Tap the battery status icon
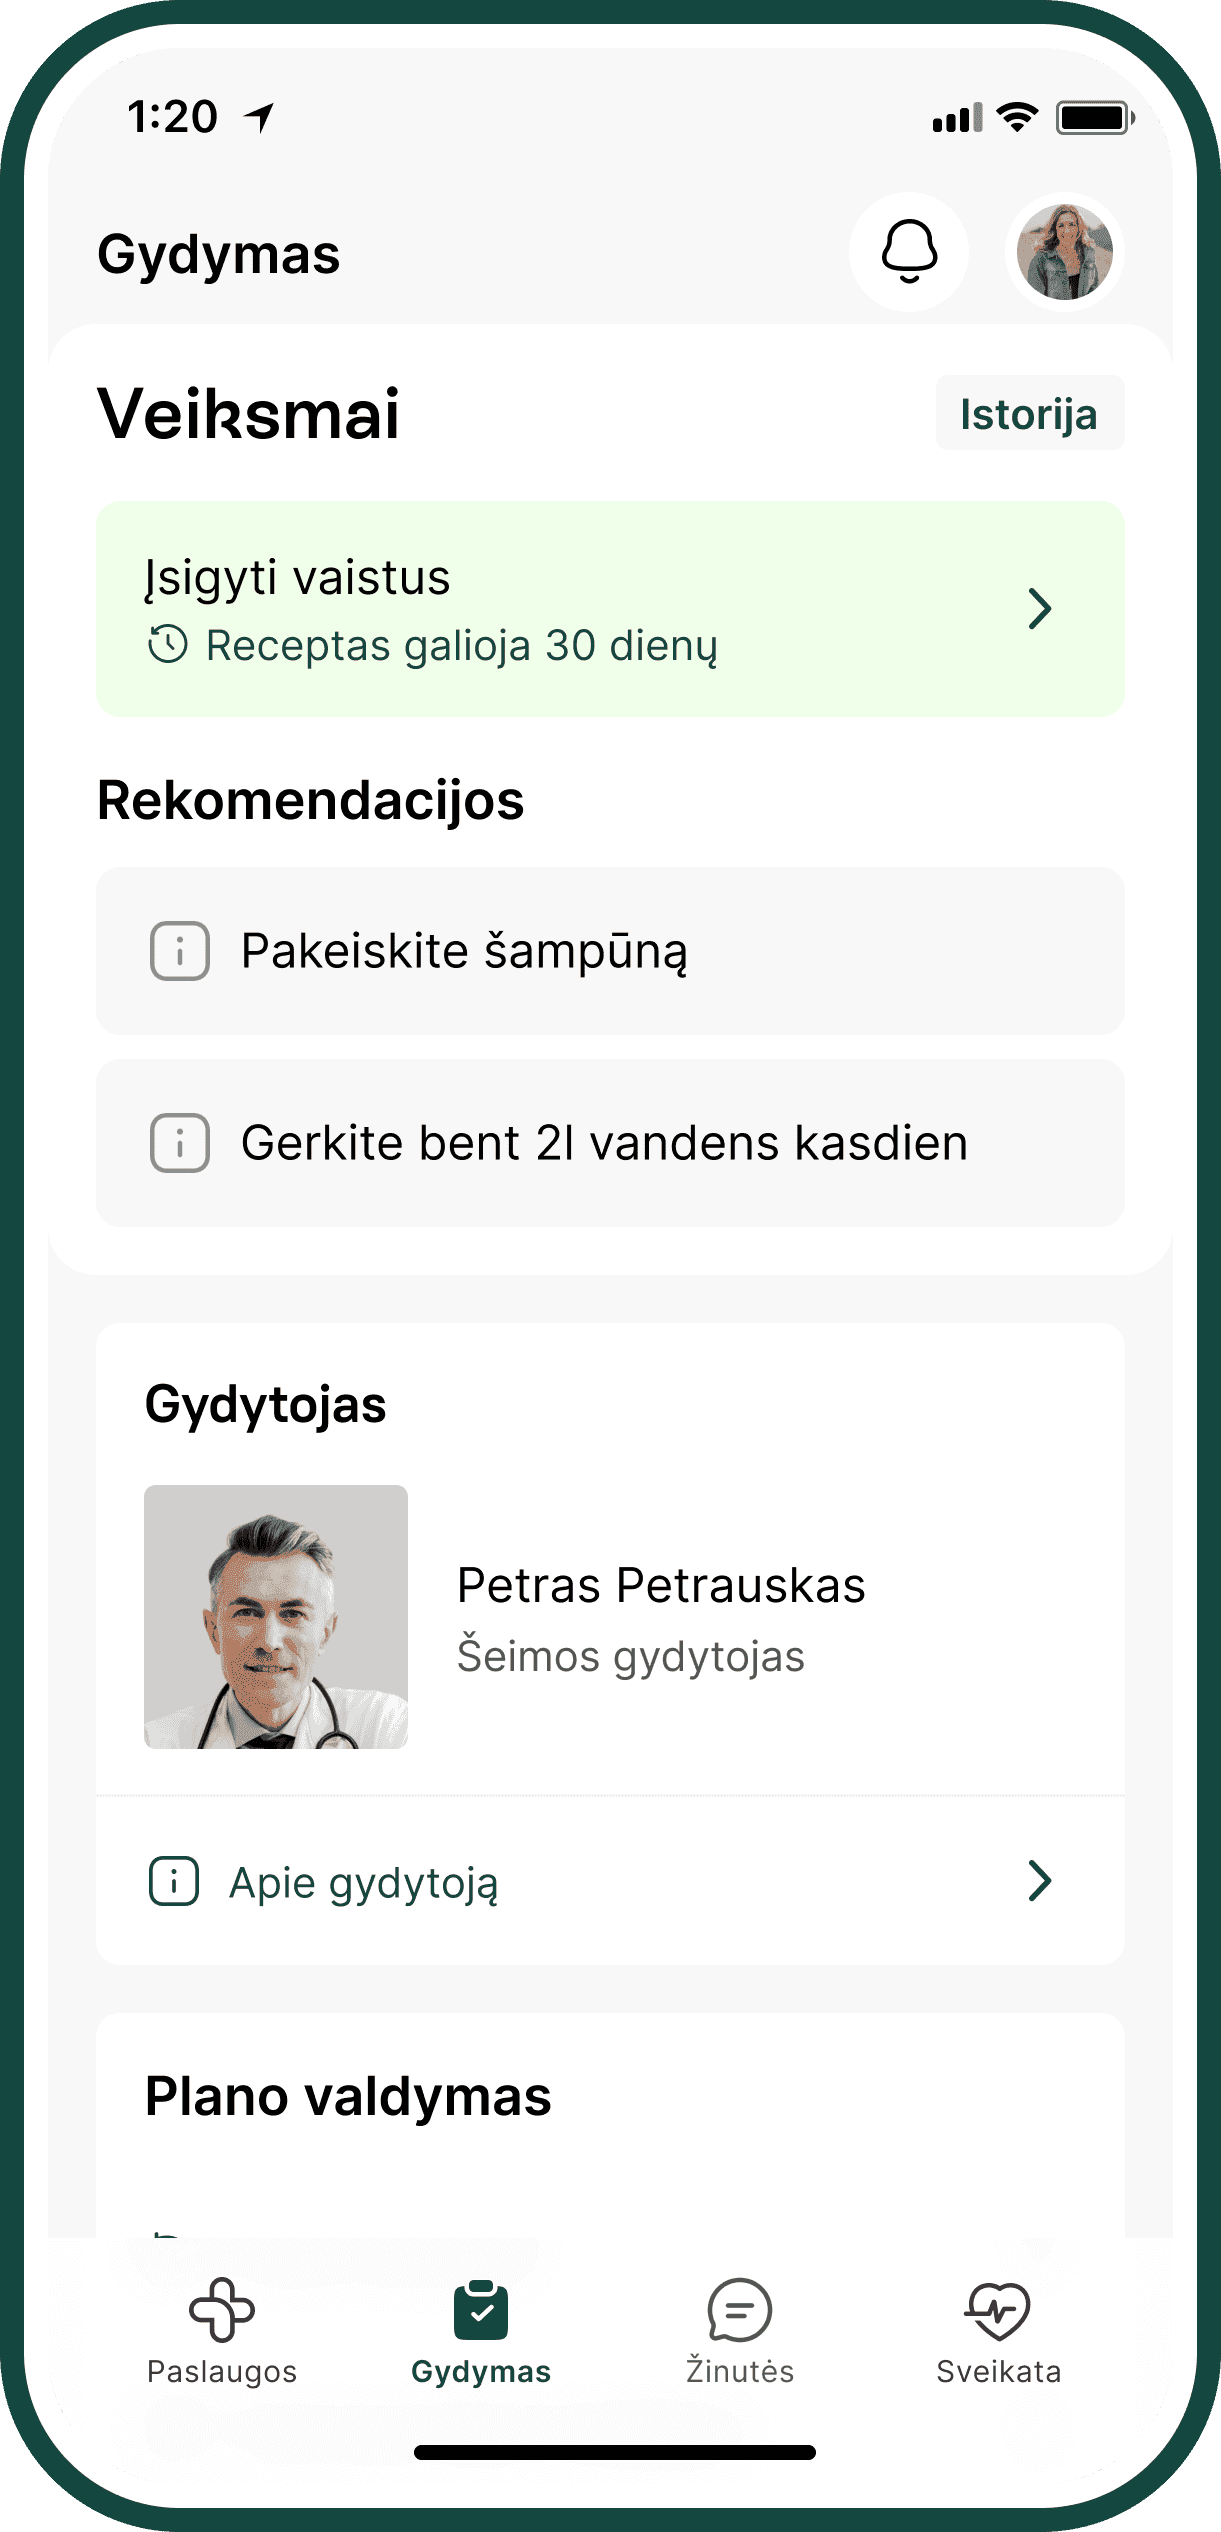The image size is (1221, 2532). [1095, 118]
